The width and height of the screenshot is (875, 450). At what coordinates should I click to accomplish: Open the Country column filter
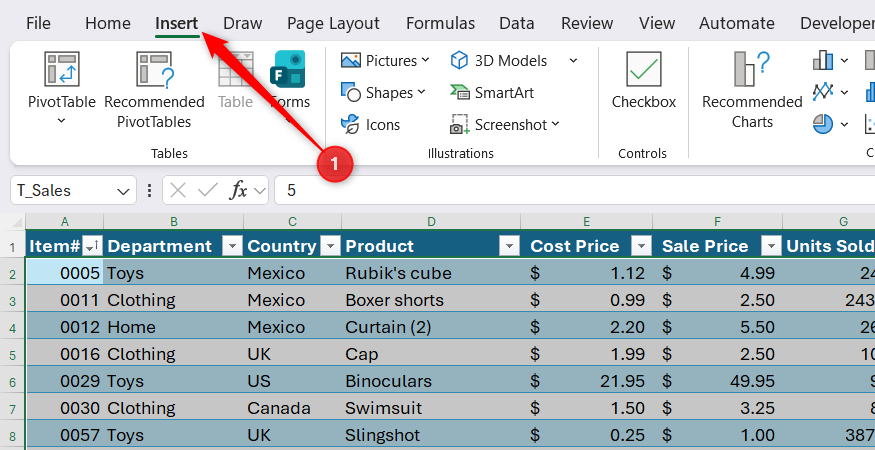coord(330,246)
